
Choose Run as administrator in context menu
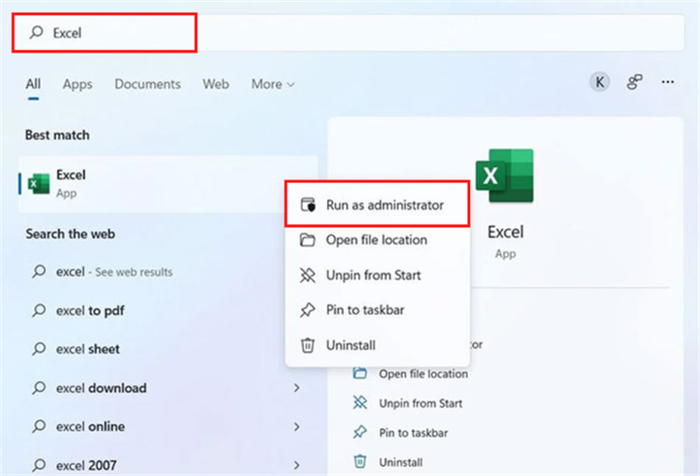377,205
